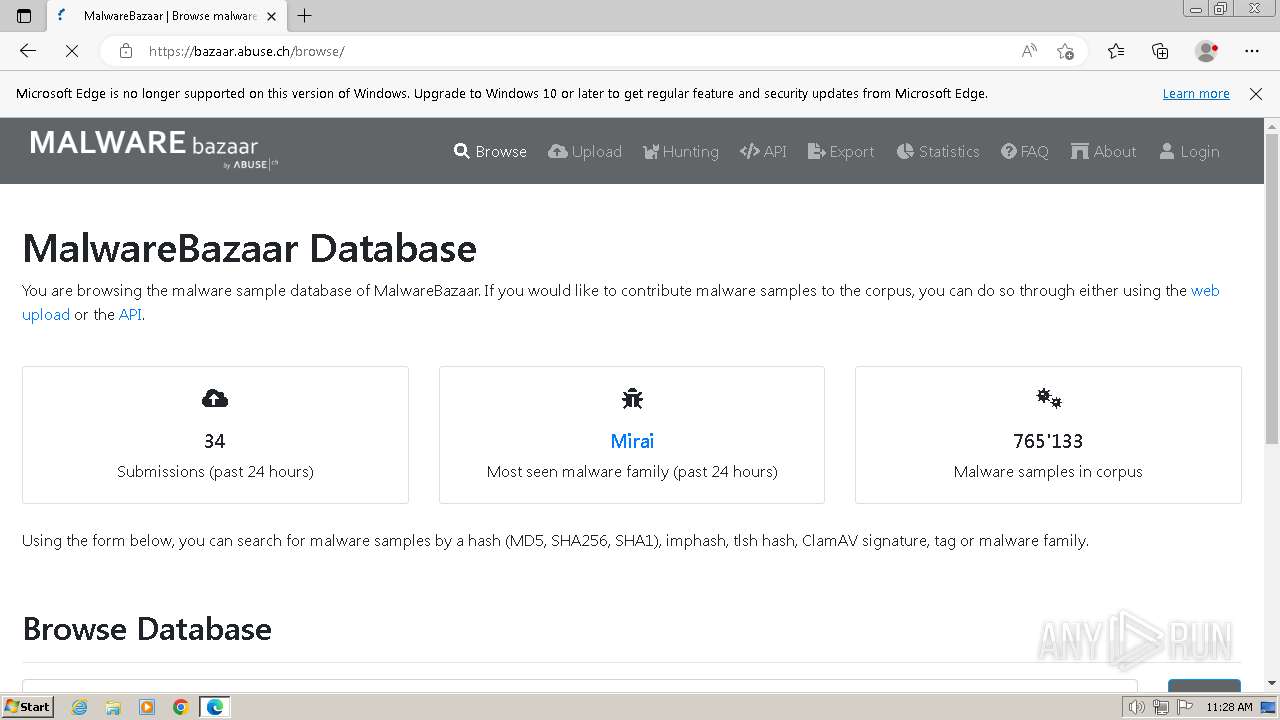The image size is (1280, 720).
Task: Open the API navigation item
Action: pyautogui.click(x=763, y=151)
